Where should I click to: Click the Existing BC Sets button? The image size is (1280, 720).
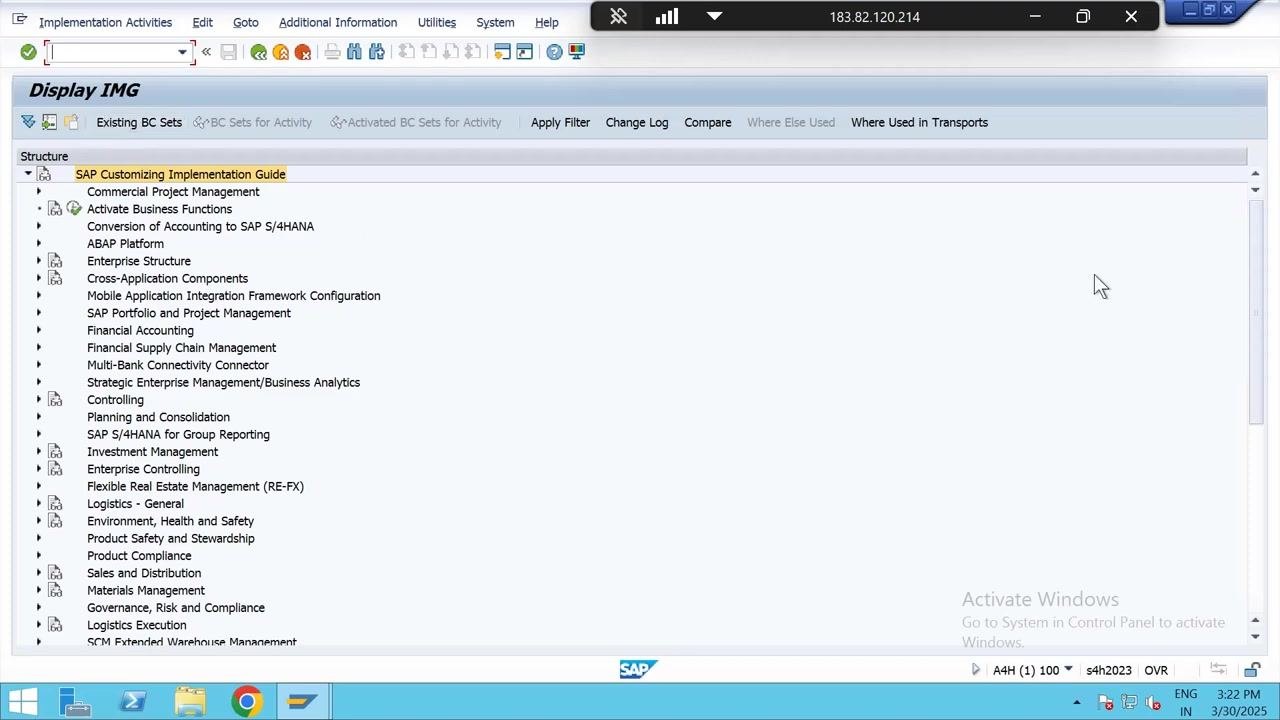[x=139, y=122]
